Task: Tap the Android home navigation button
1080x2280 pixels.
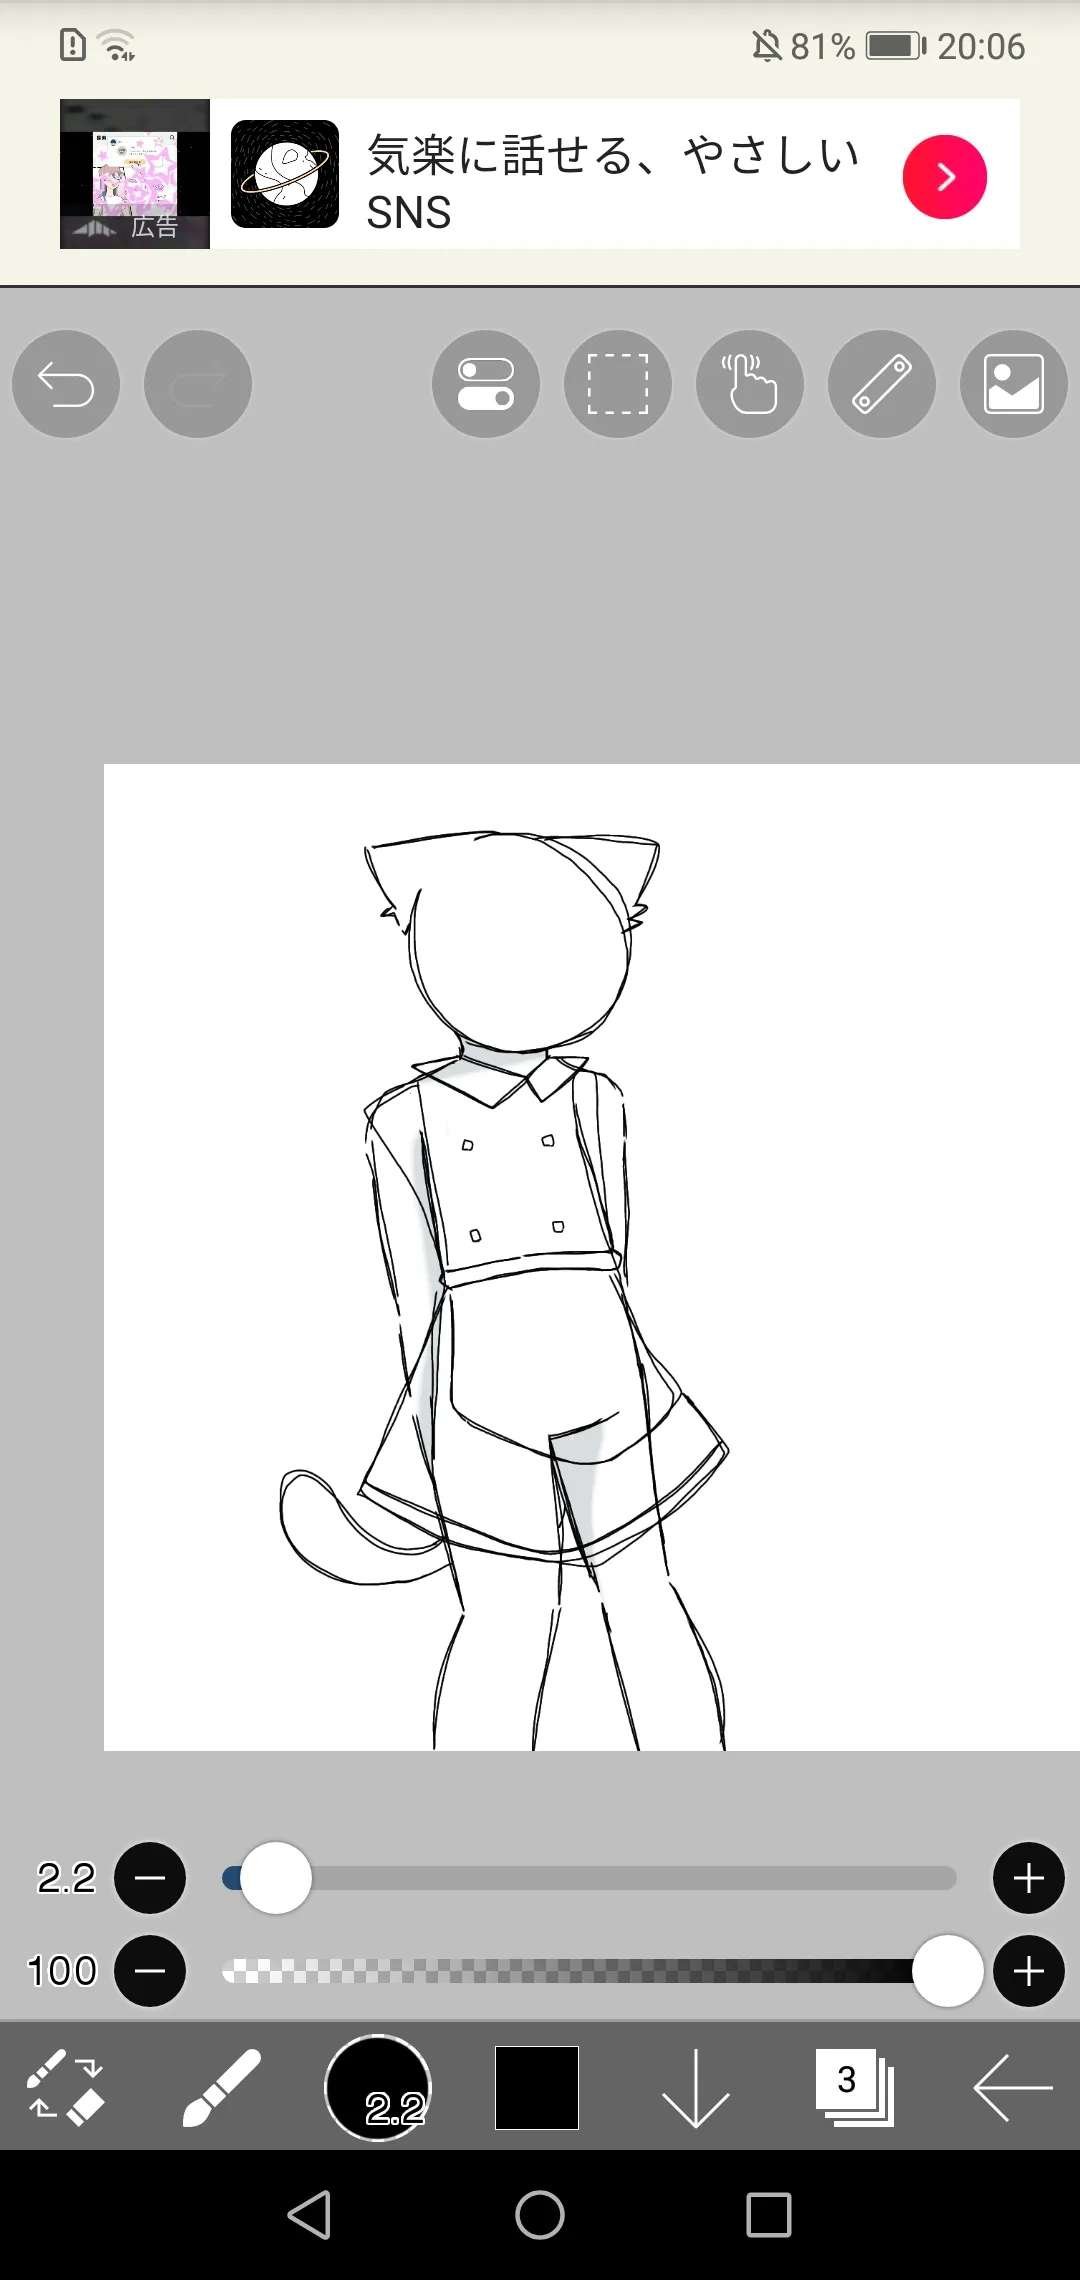Action: pos(540,2215)
